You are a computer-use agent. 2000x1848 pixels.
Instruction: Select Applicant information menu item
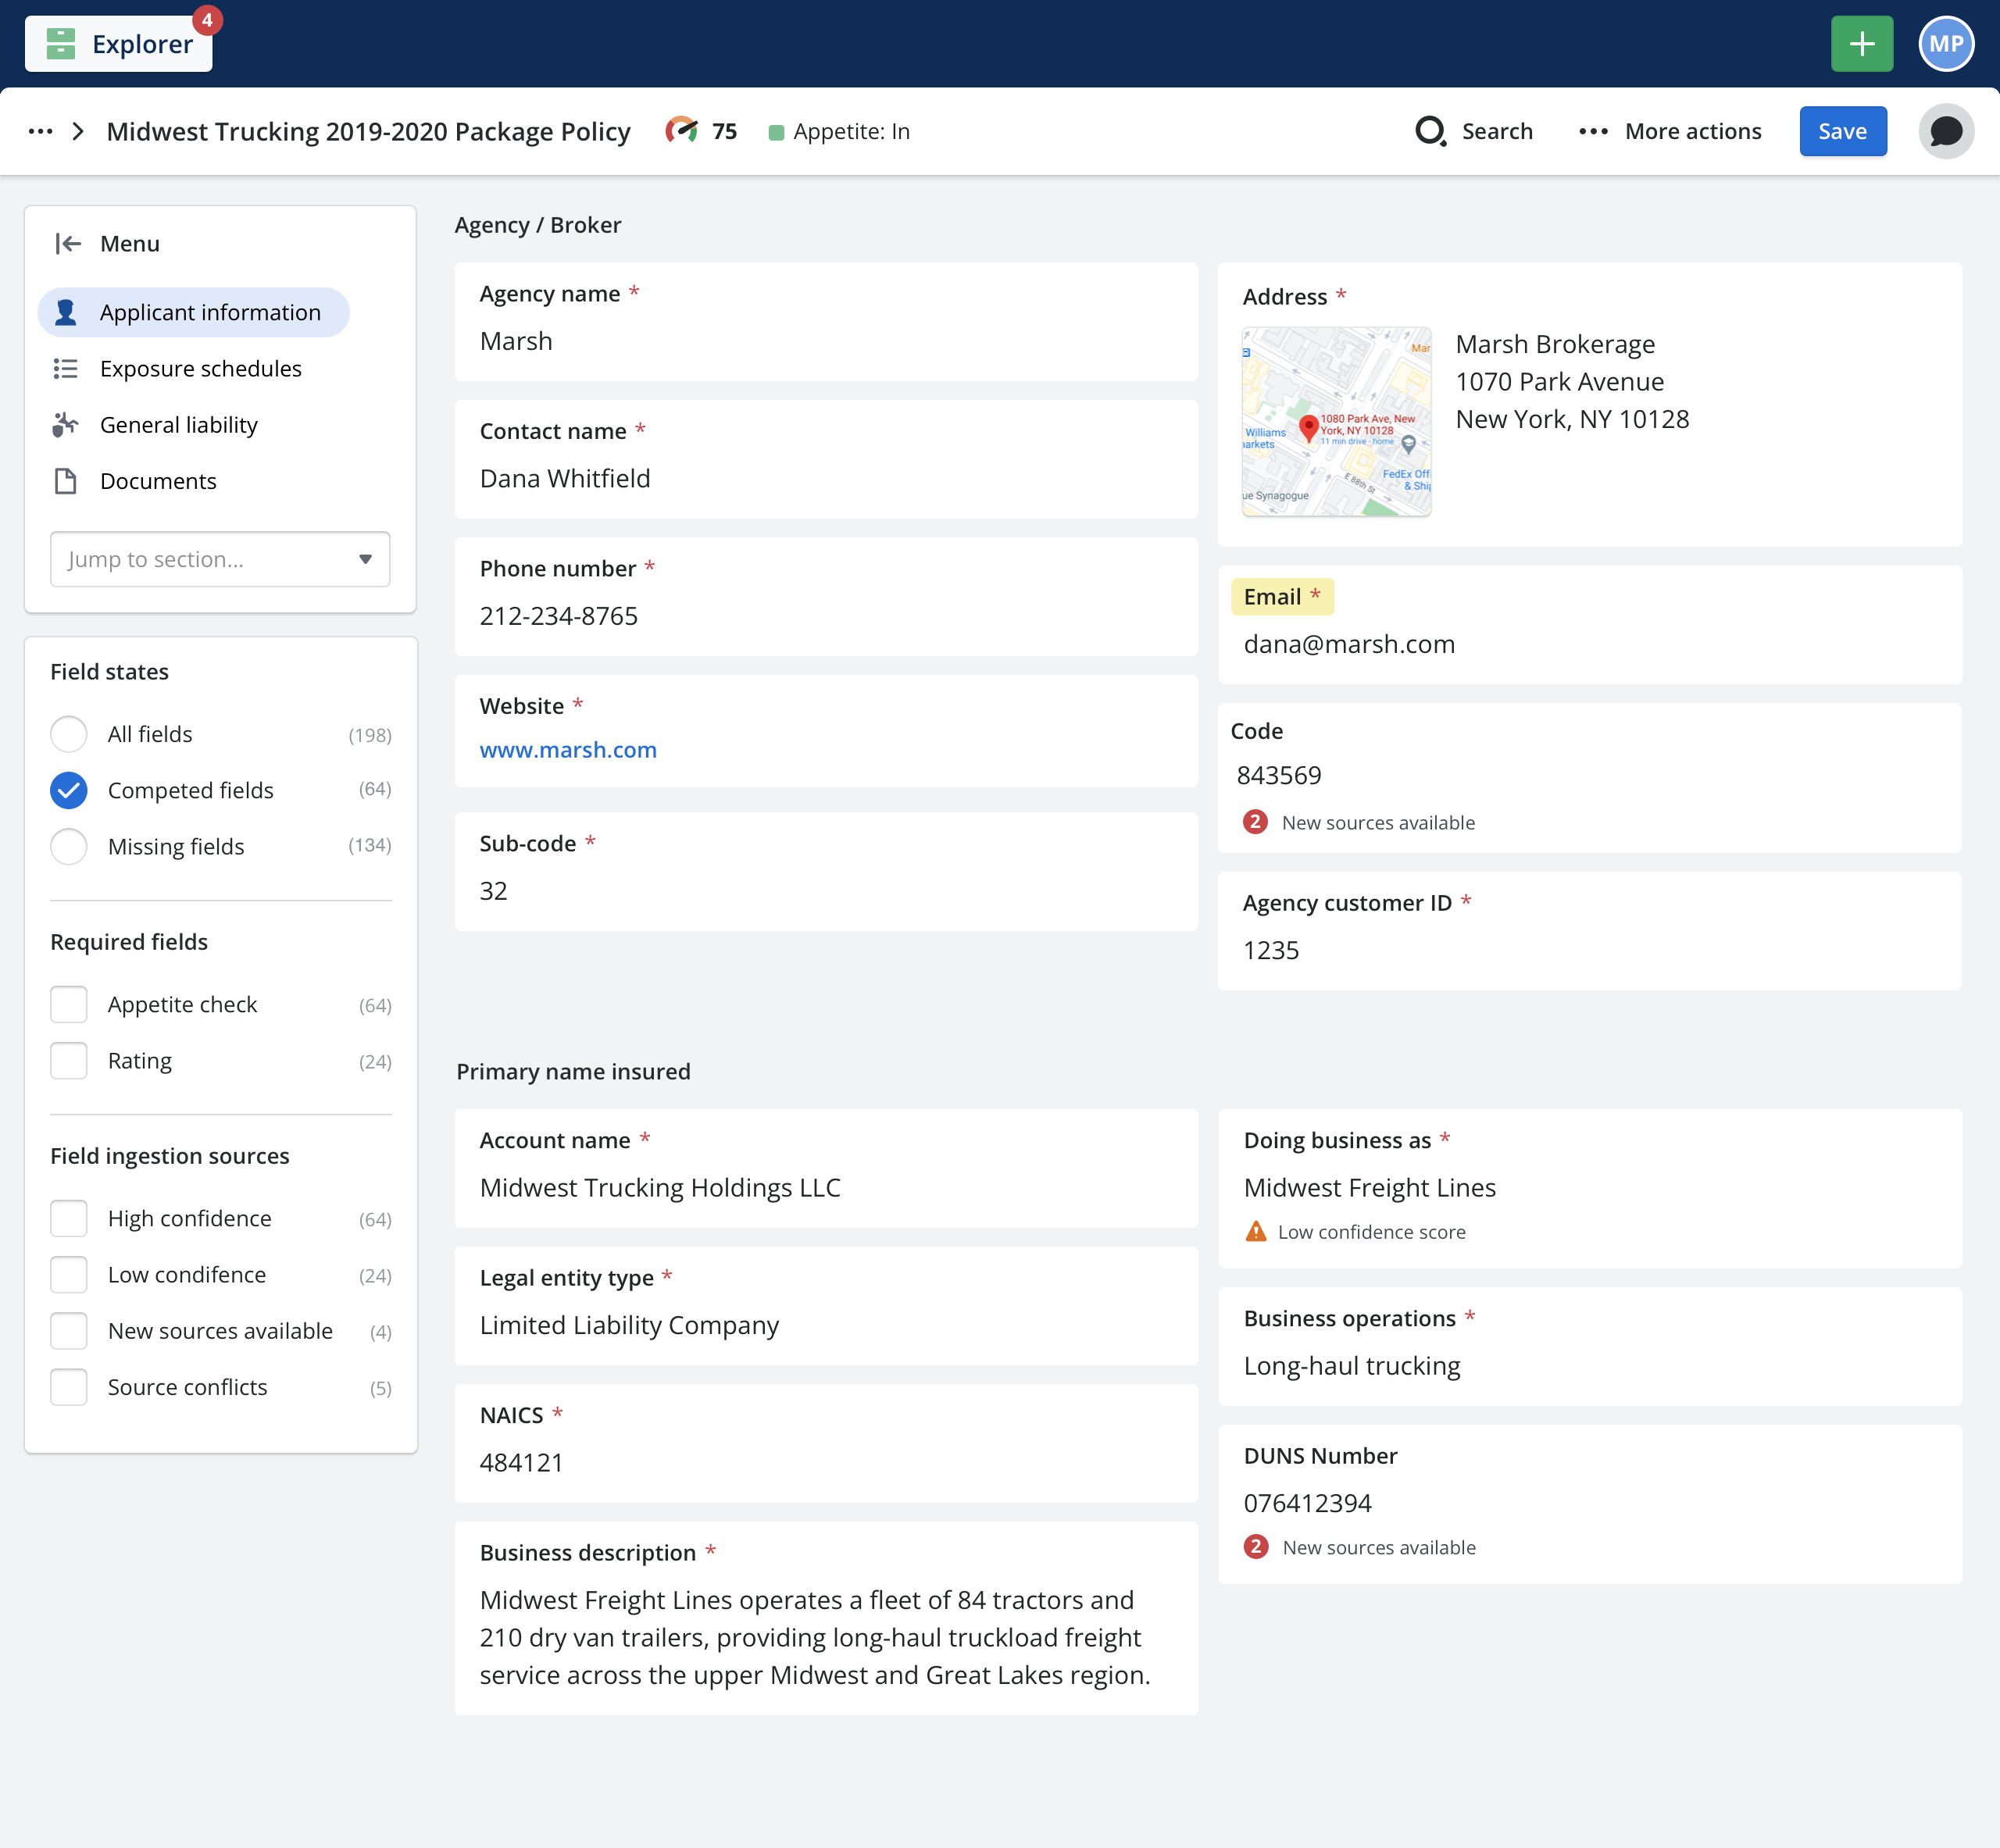click(194, 312)
